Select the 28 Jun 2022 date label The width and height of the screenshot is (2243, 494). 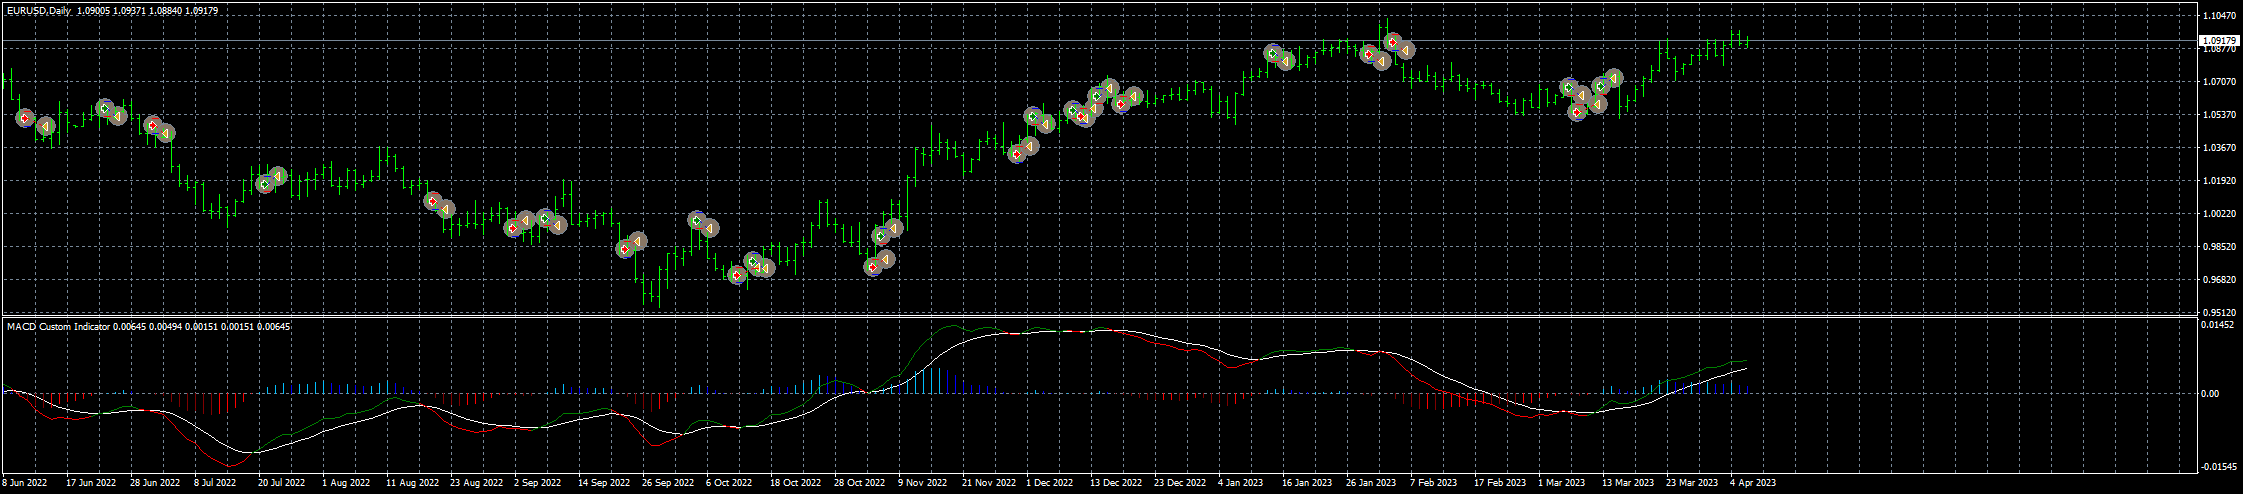pos(154,483)
